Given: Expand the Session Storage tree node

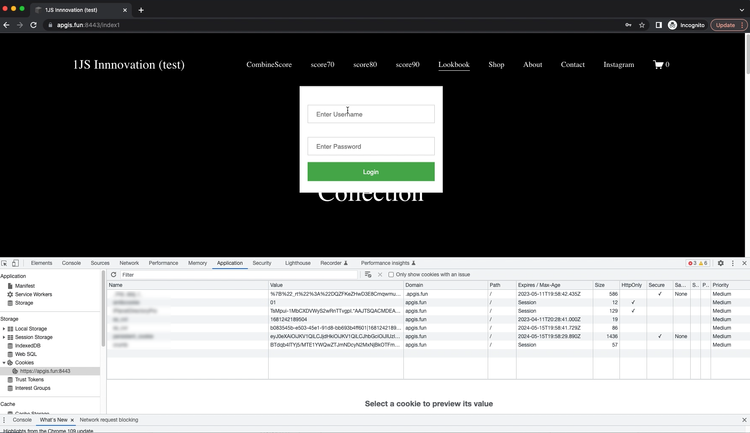Looking at the screenshot, I should [4, 337].
